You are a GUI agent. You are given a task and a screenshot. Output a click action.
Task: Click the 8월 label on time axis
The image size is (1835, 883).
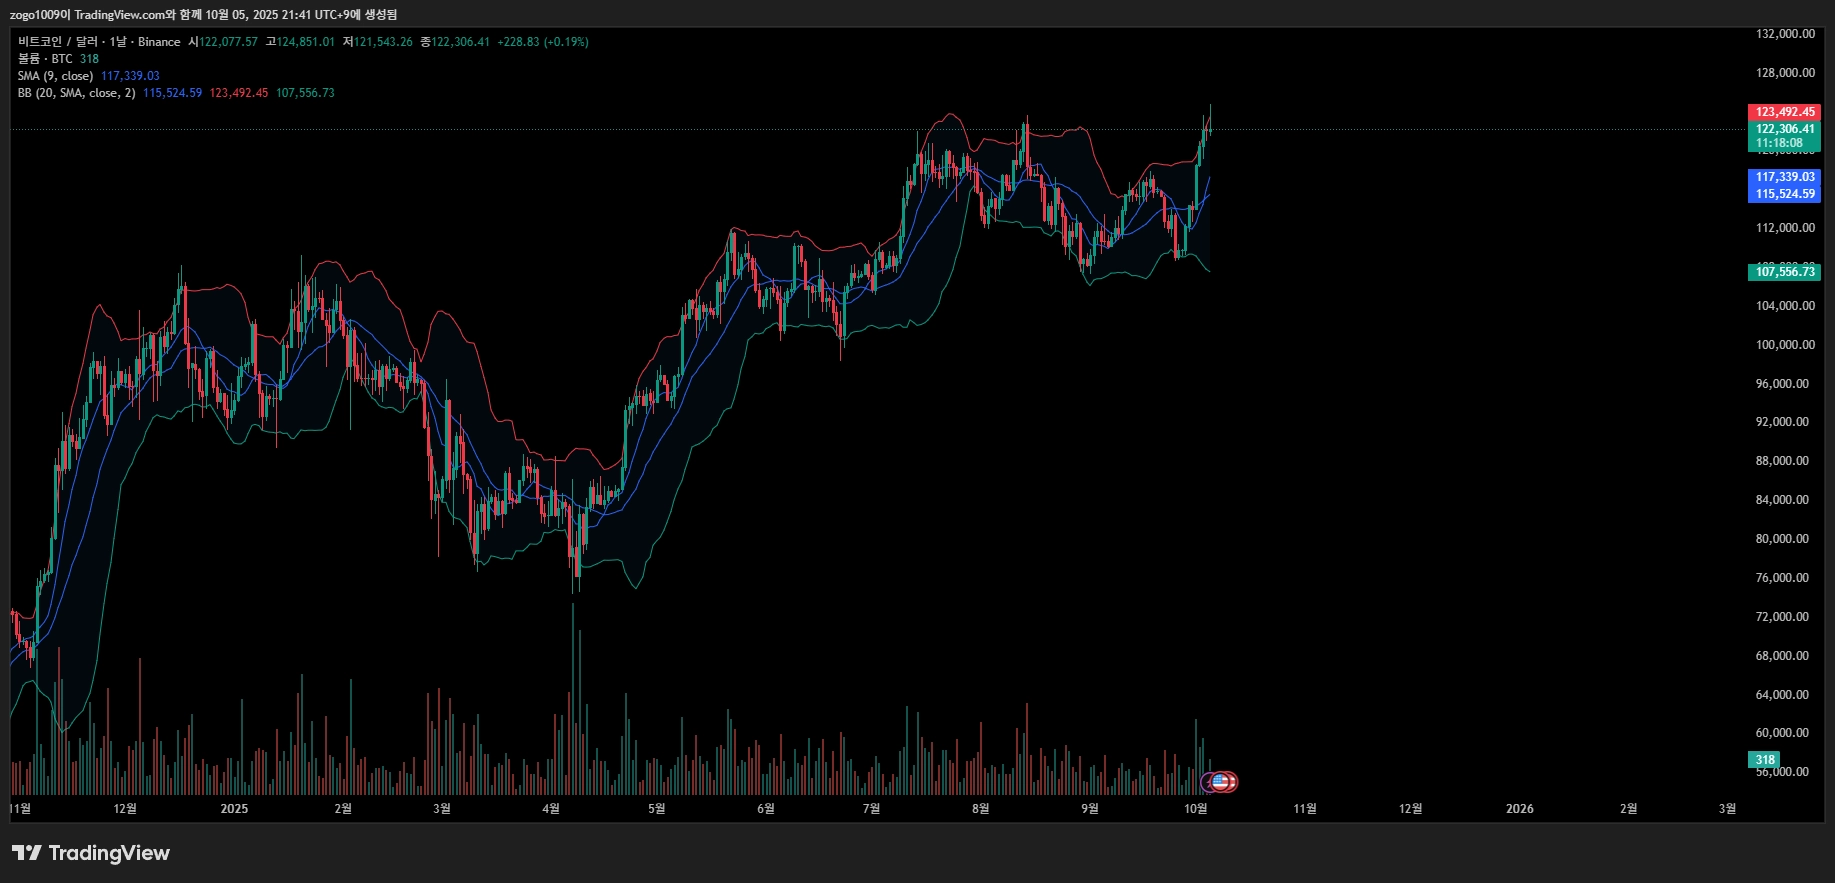(980, 809)
